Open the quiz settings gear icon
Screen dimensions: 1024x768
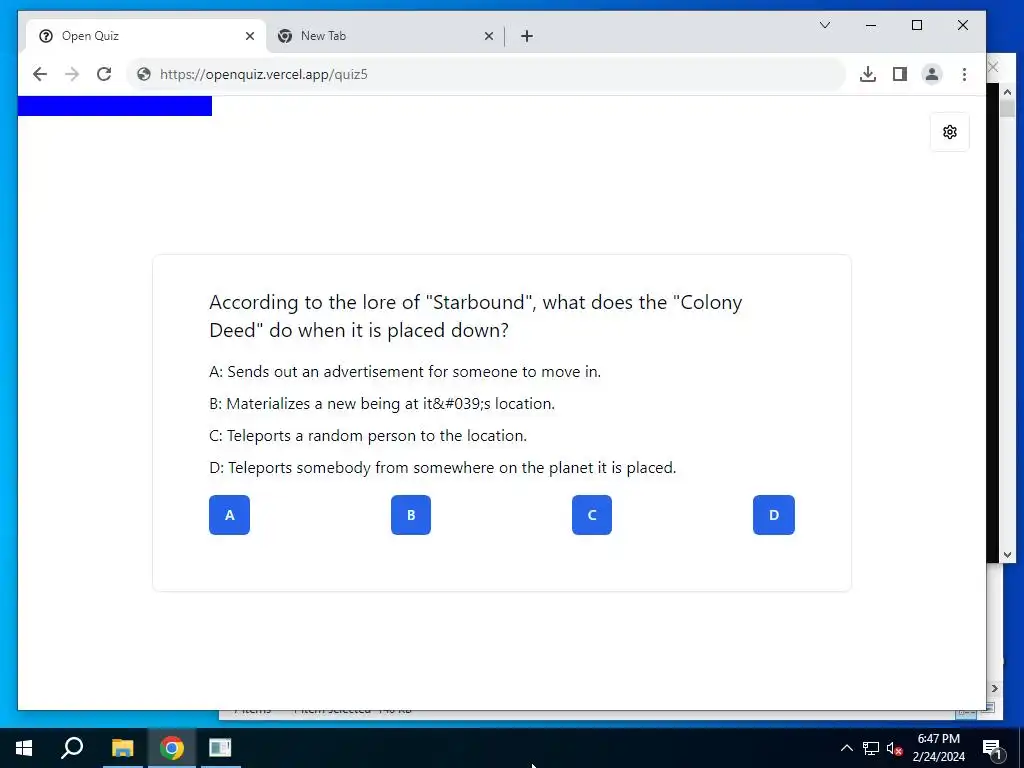pyautogui.click(x=950, y=132)
